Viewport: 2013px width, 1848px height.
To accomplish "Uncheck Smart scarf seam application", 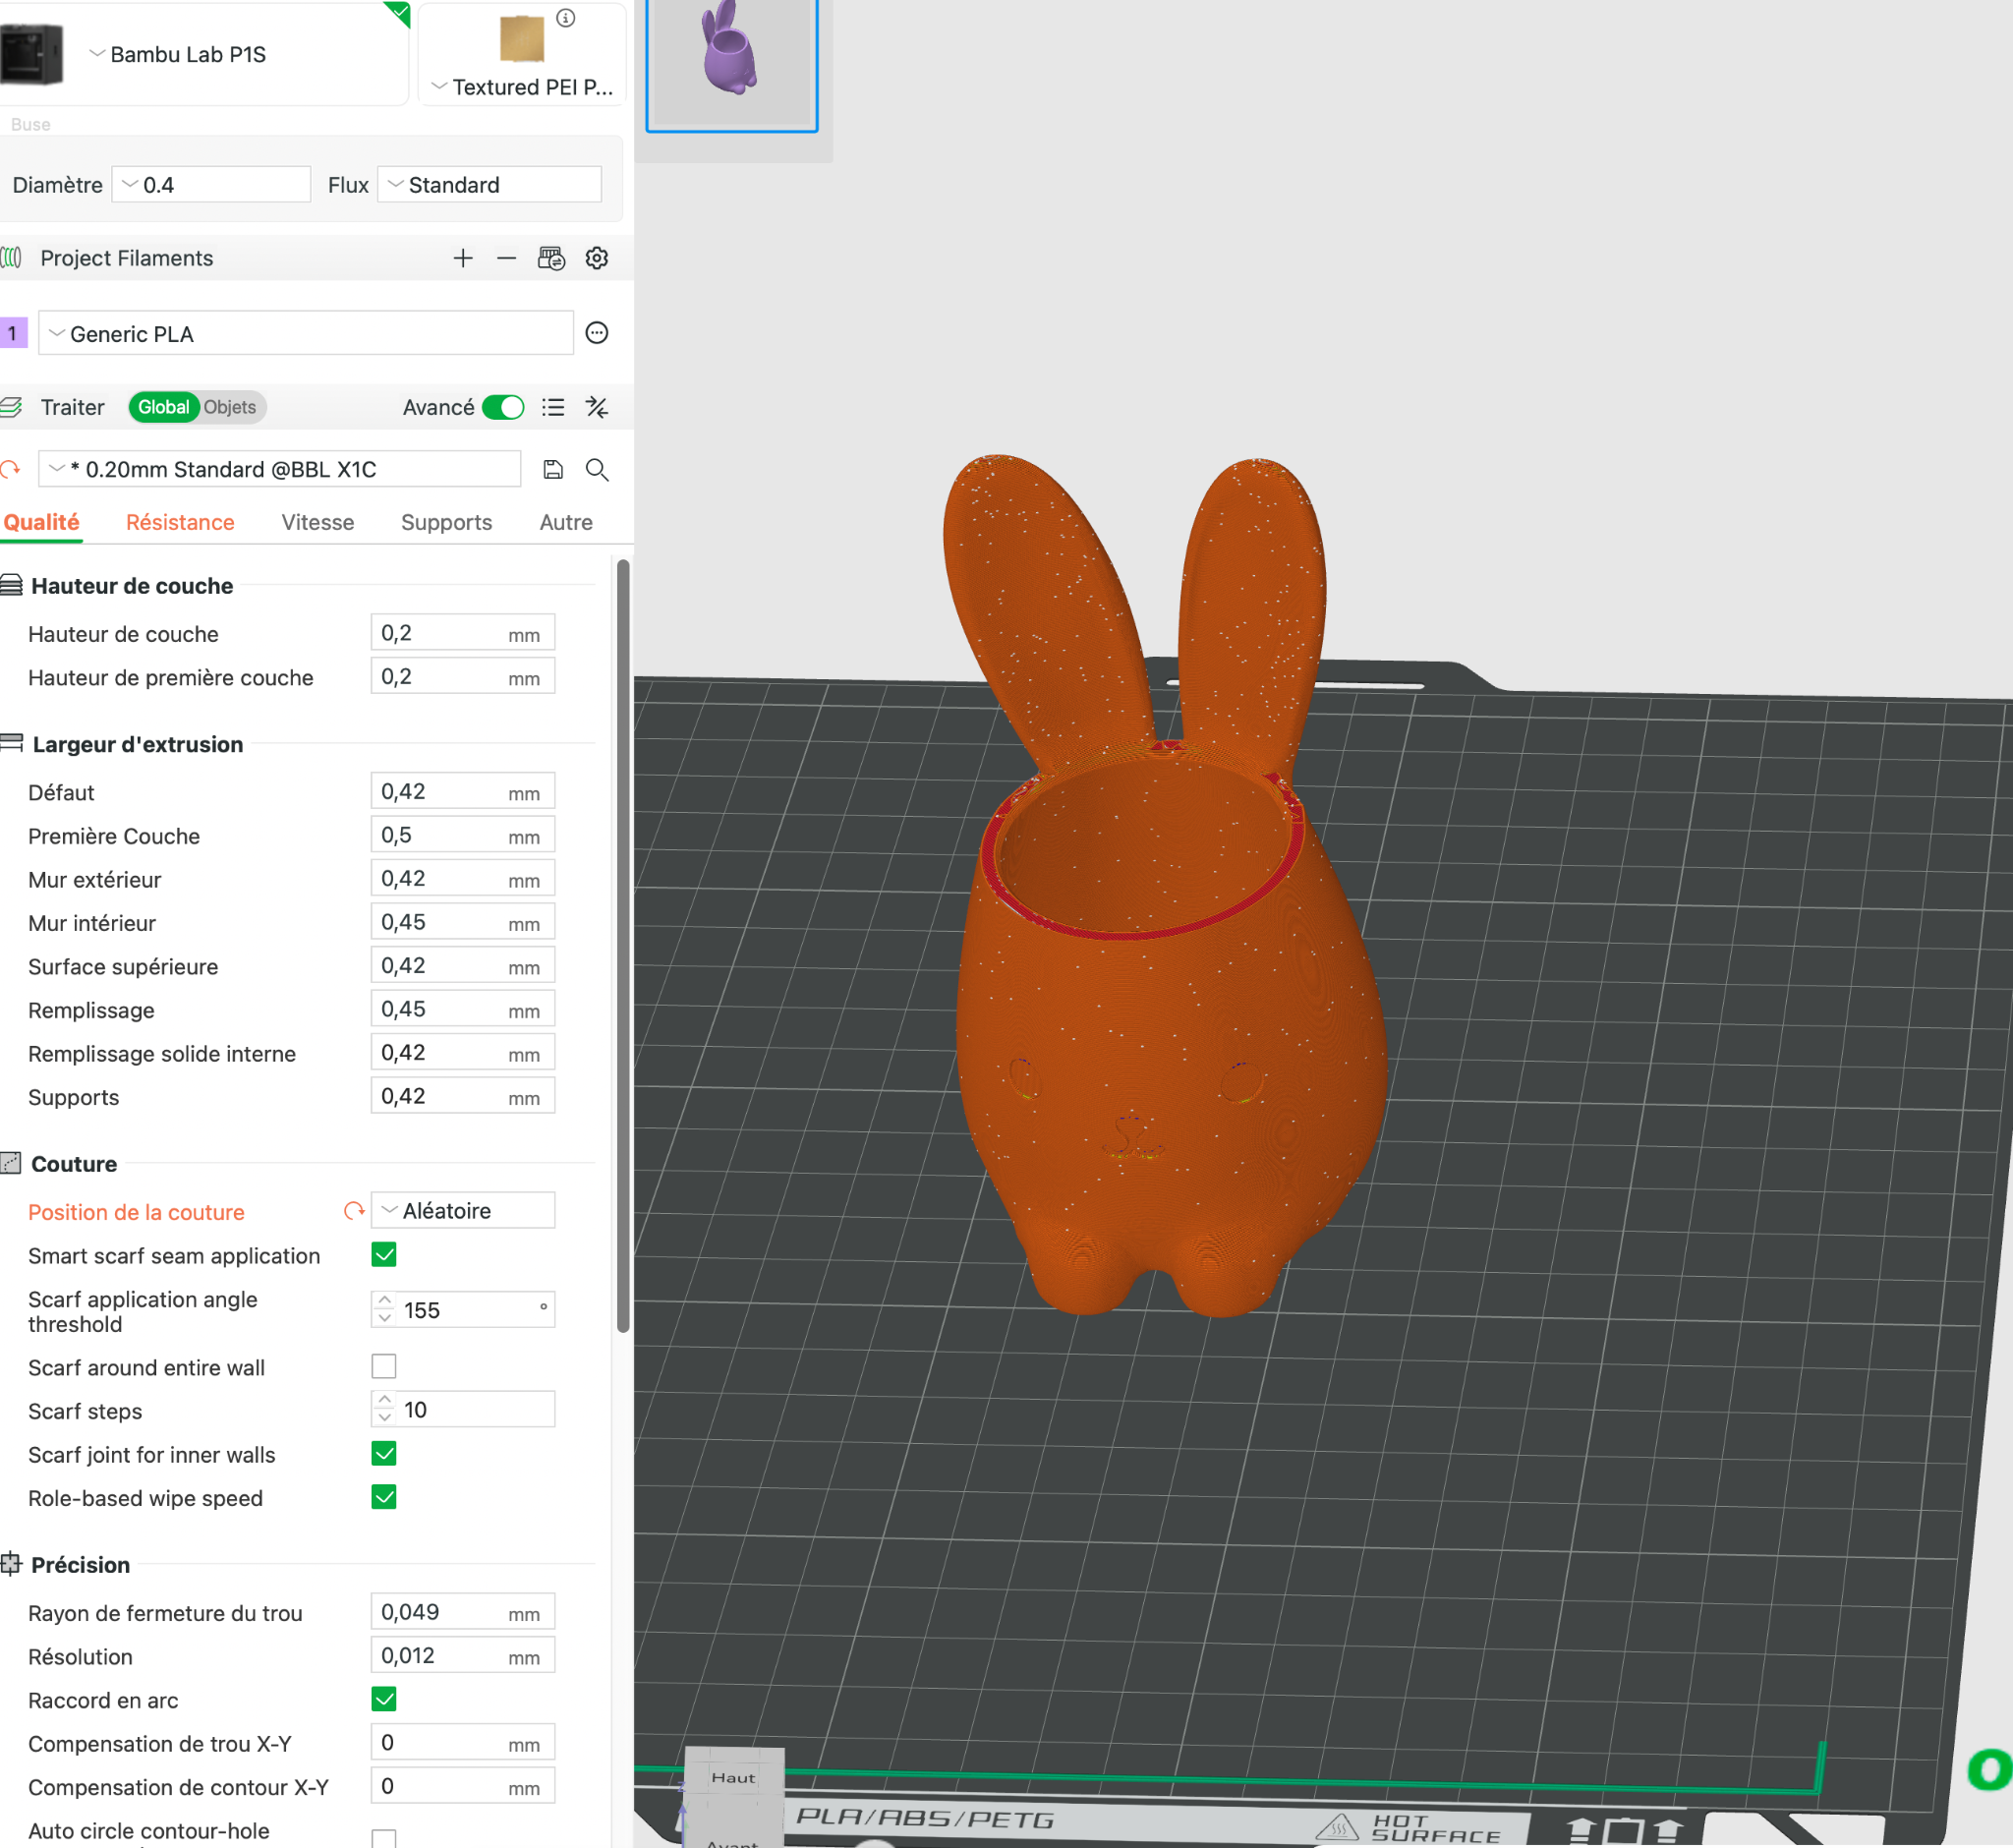I will 384,1255.
